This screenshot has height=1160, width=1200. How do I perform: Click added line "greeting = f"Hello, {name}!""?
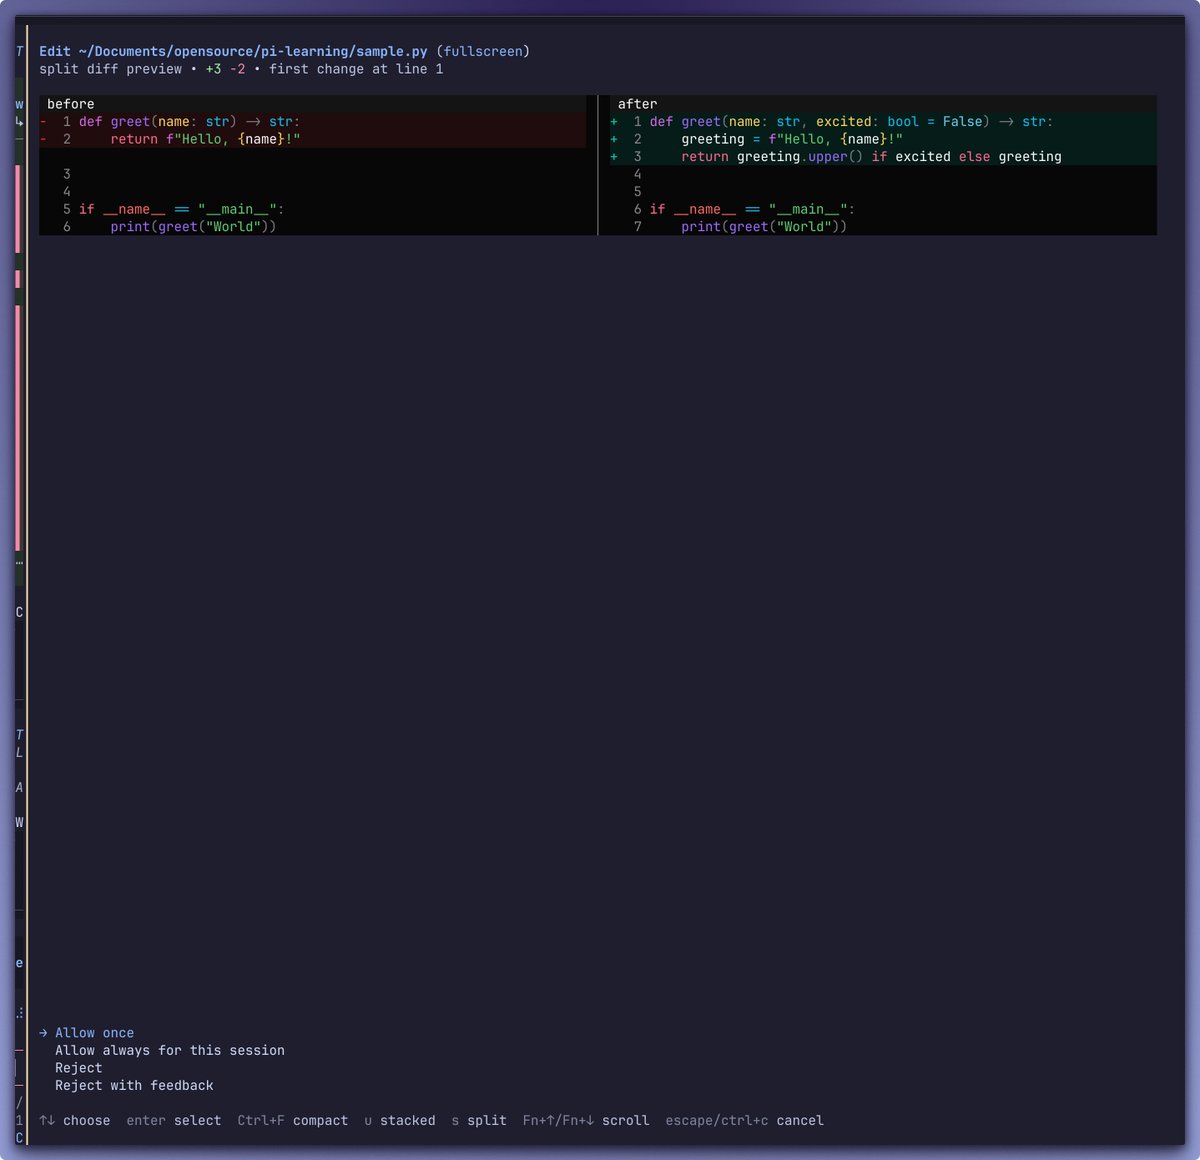[883, 139]
